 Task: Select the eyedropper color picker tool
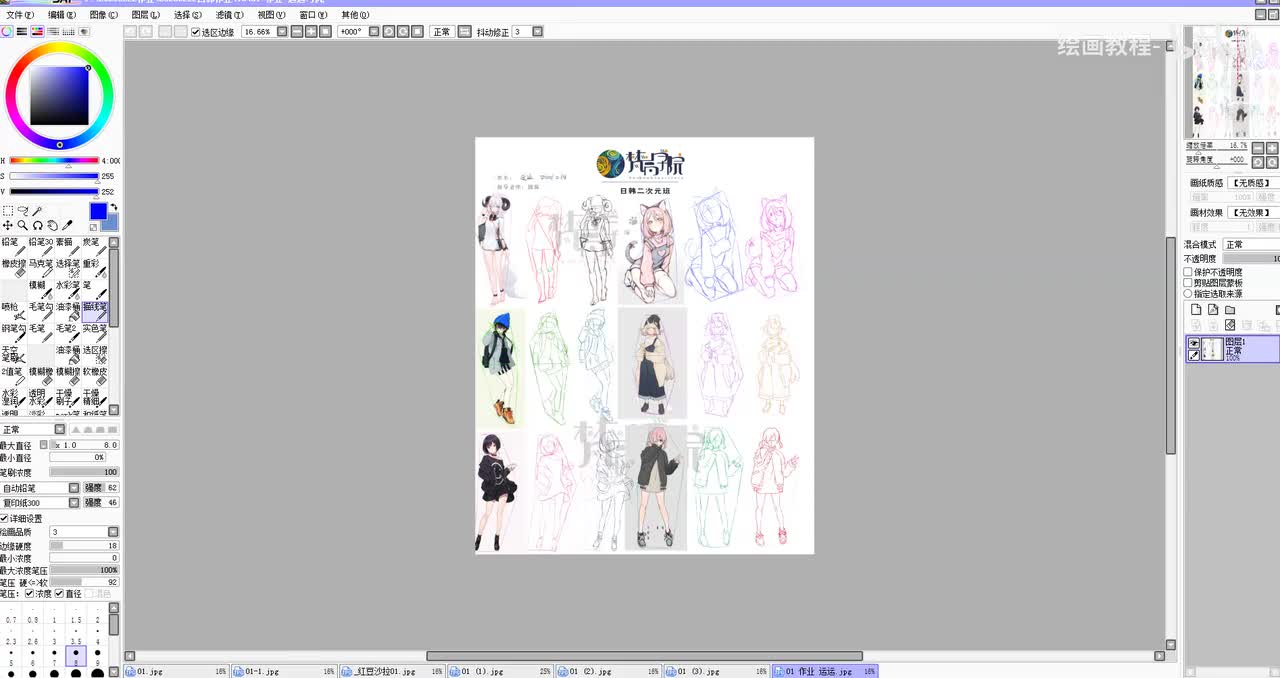(x=67, y=224)
